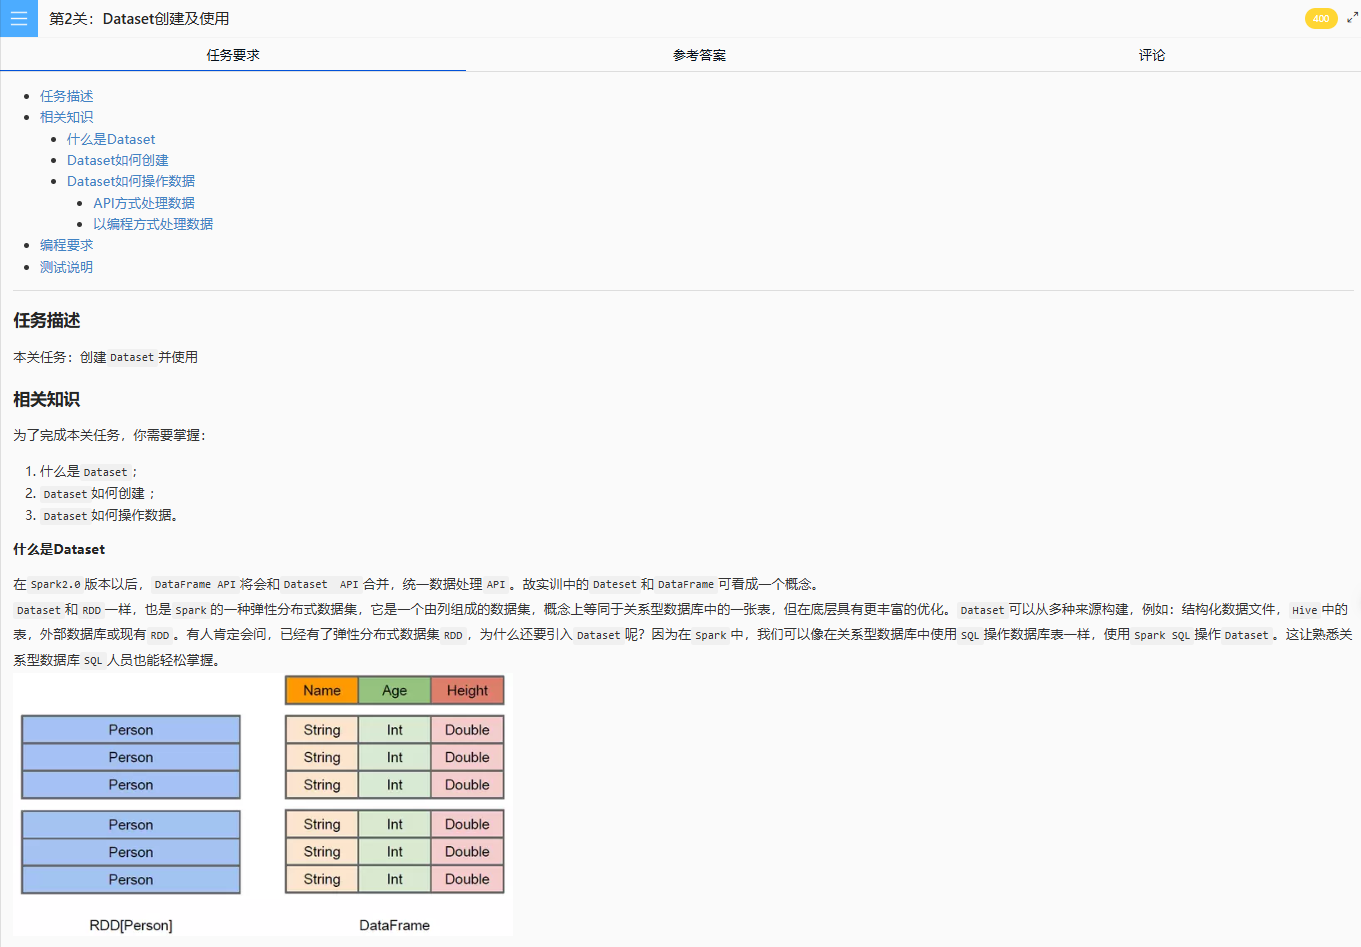
Task: Click the RDD[Person] caption in diagram
Action: tap(131, 925)
